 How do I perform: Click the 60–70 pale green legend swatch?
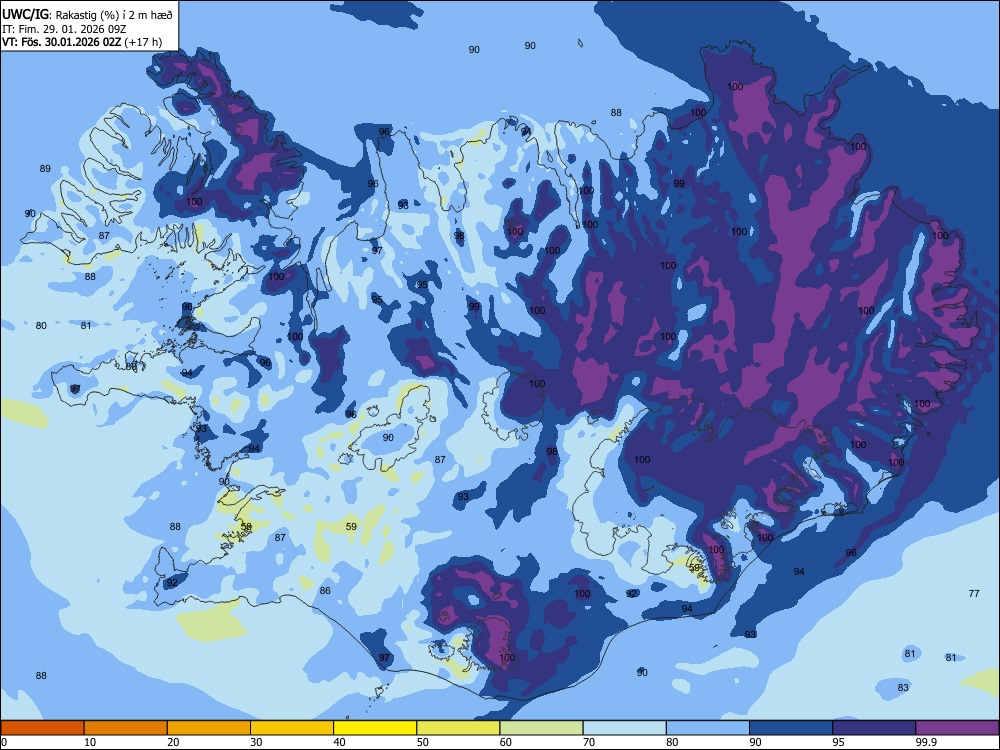tap(541, 728)
